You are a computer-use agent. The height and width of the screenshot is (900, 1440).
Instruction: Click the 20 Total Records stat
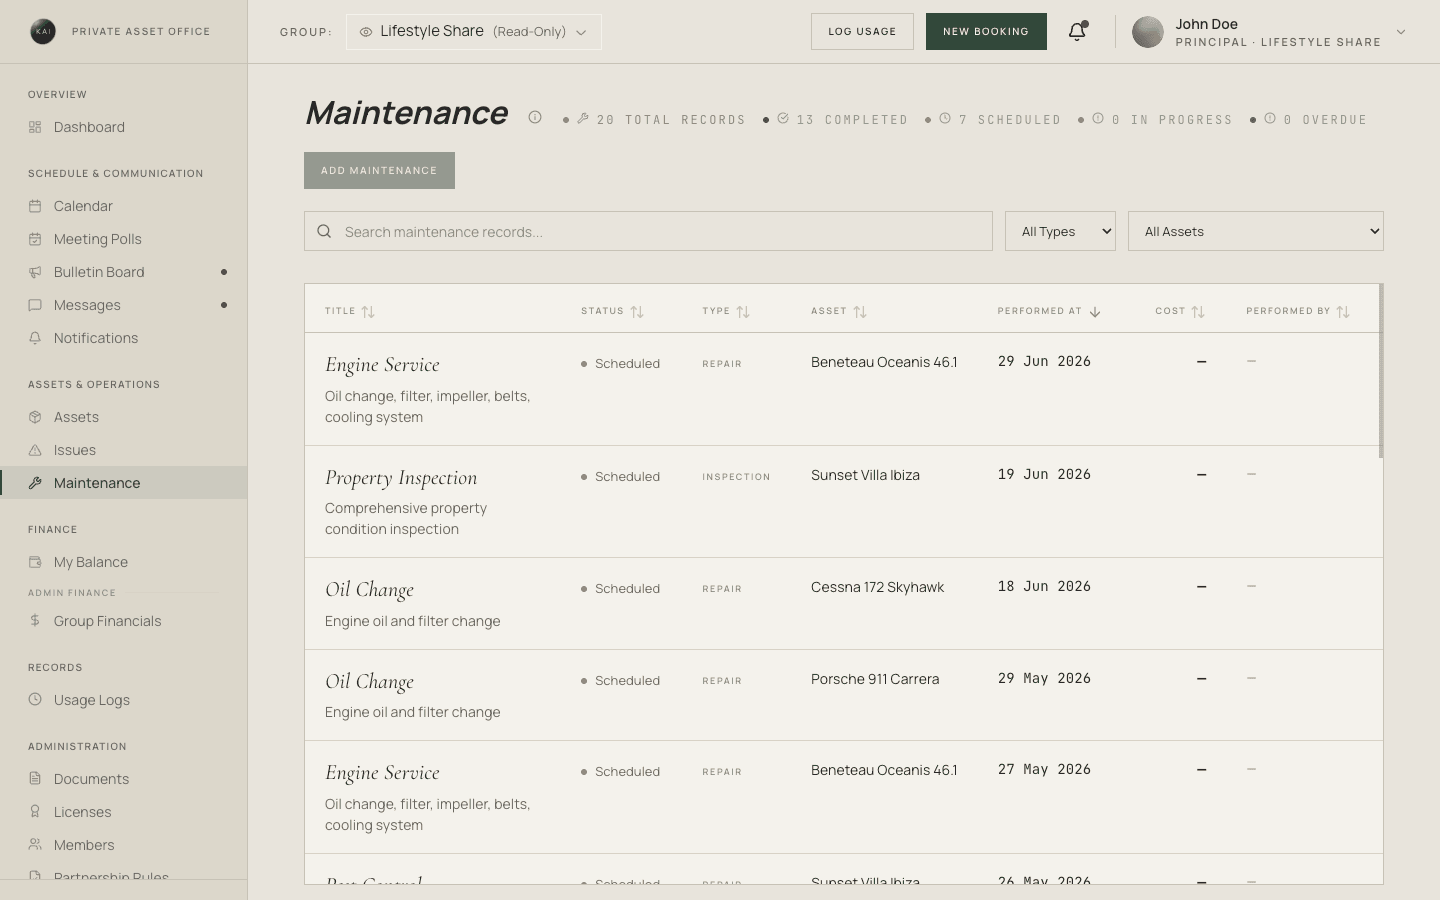661,119
